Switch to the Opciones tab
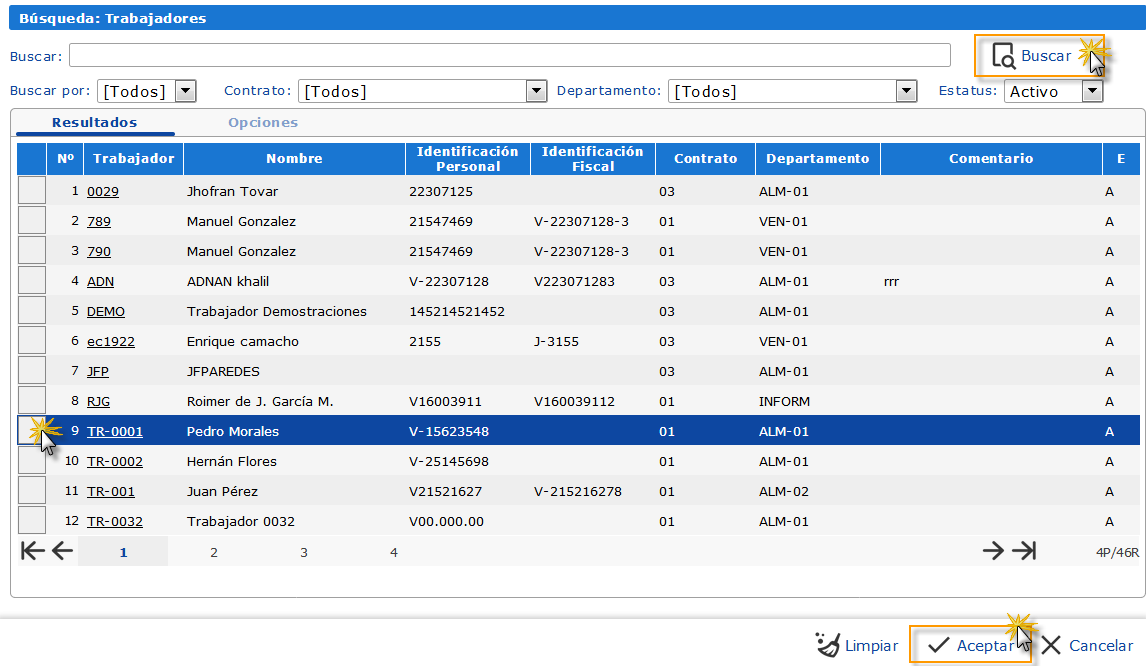This screenshot has width=1146, height=666. click(x=263, y=123)
